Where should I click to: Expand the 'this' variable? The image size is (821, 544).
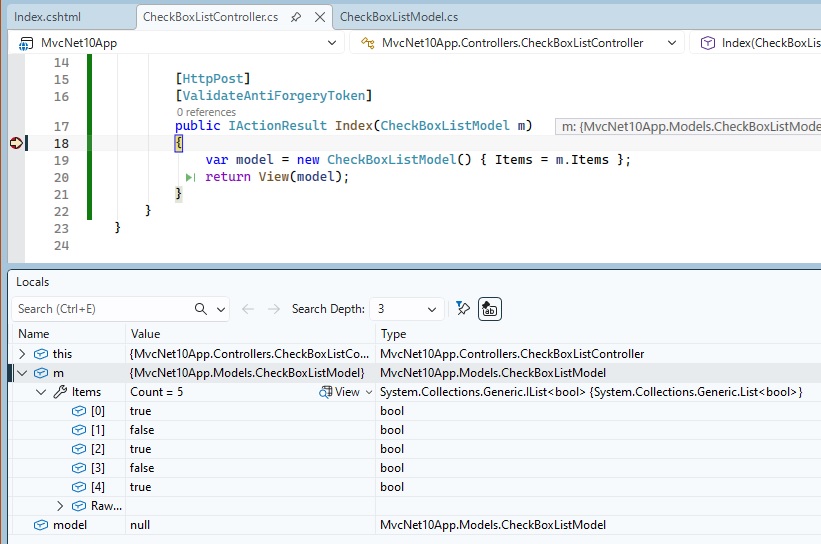22,354
